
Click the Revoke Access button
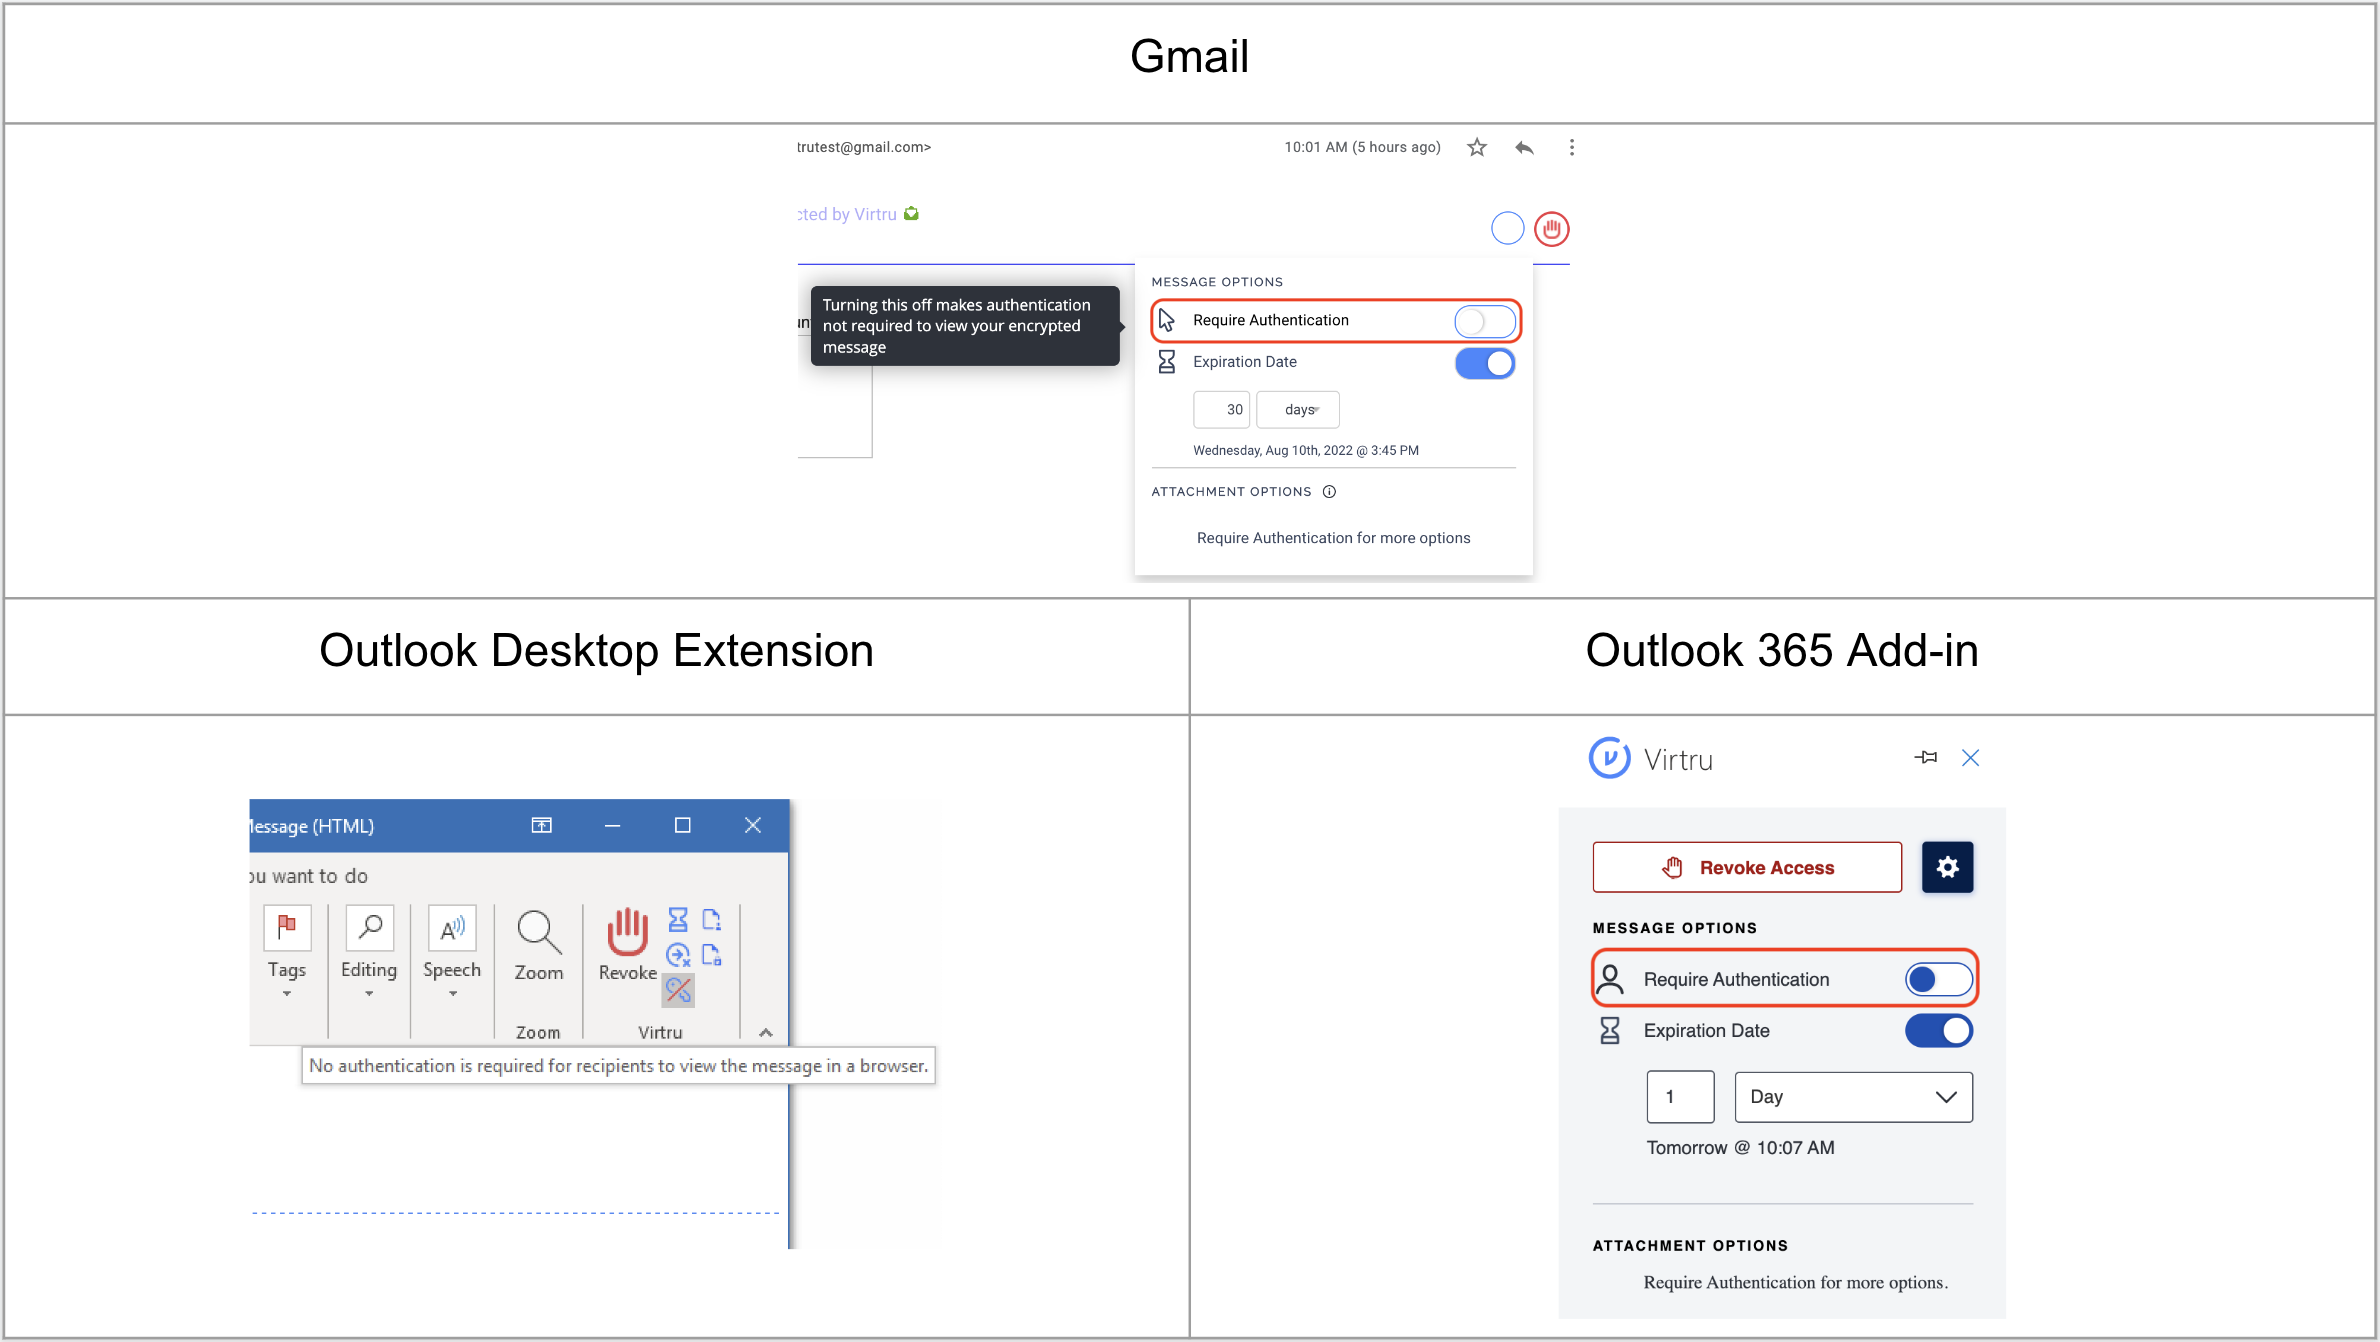tap(1747, 867)
